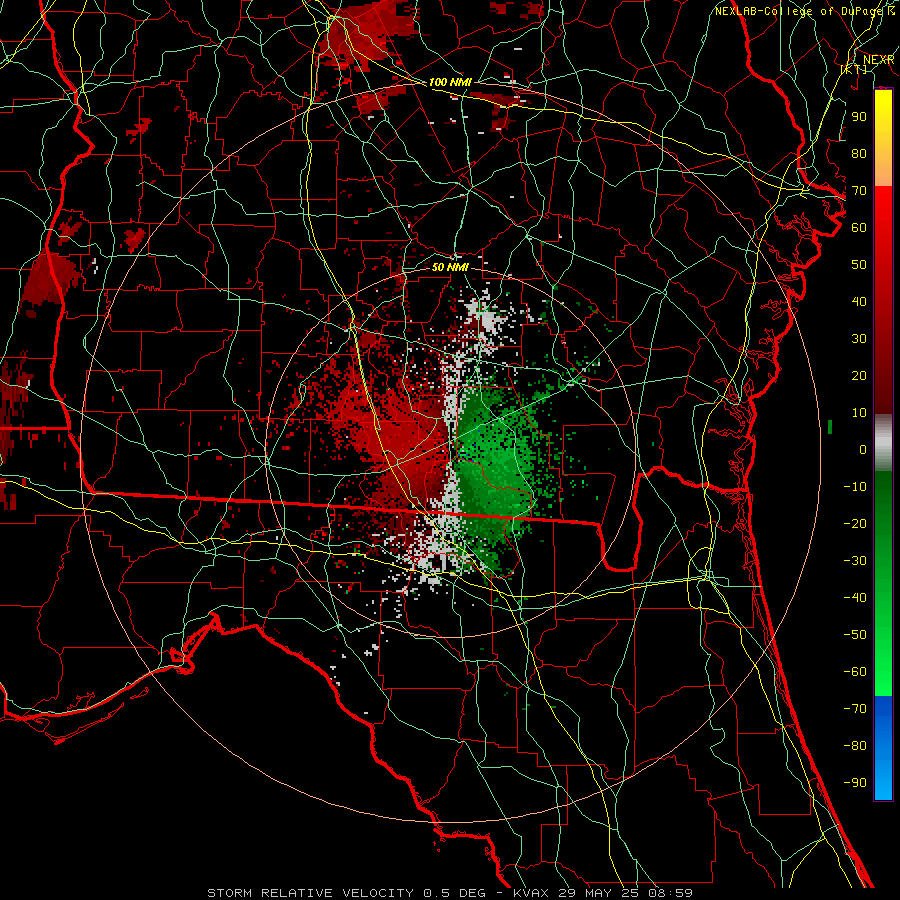Click the 0 value on velocity scale

(x=863, y=449)
